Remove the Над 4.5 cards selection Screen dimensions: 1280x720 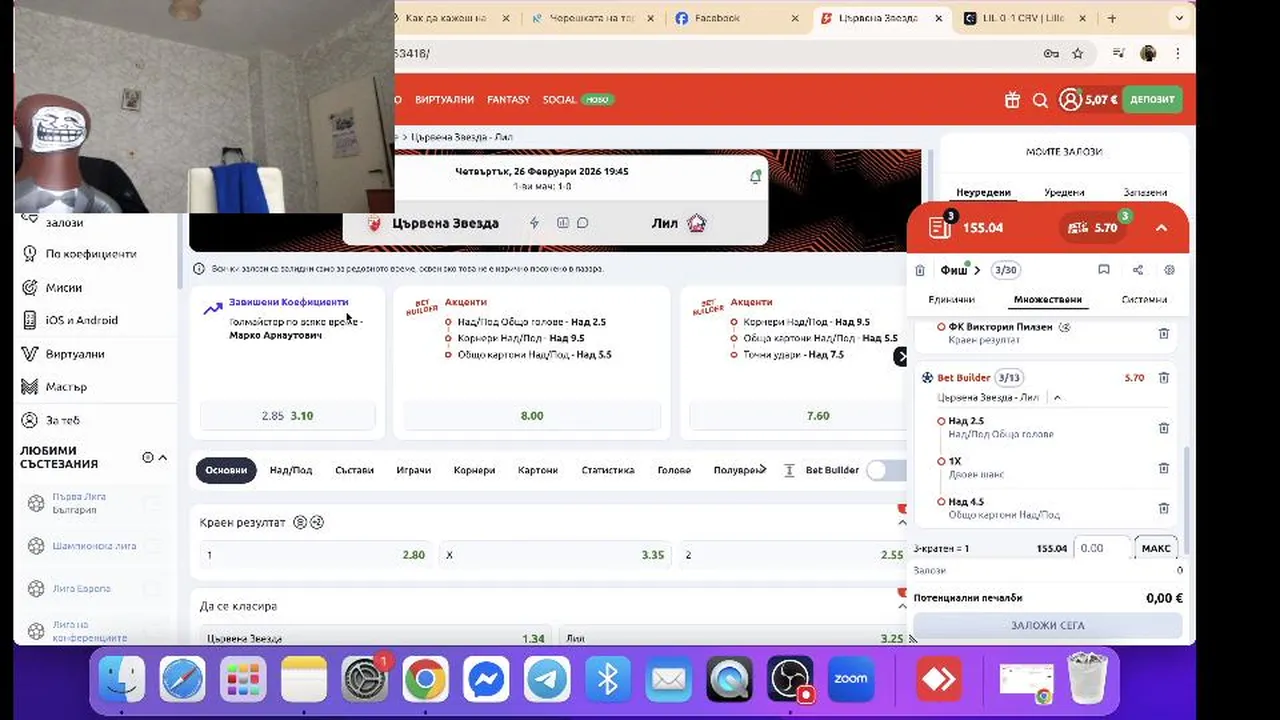(x=1163, y=508)
